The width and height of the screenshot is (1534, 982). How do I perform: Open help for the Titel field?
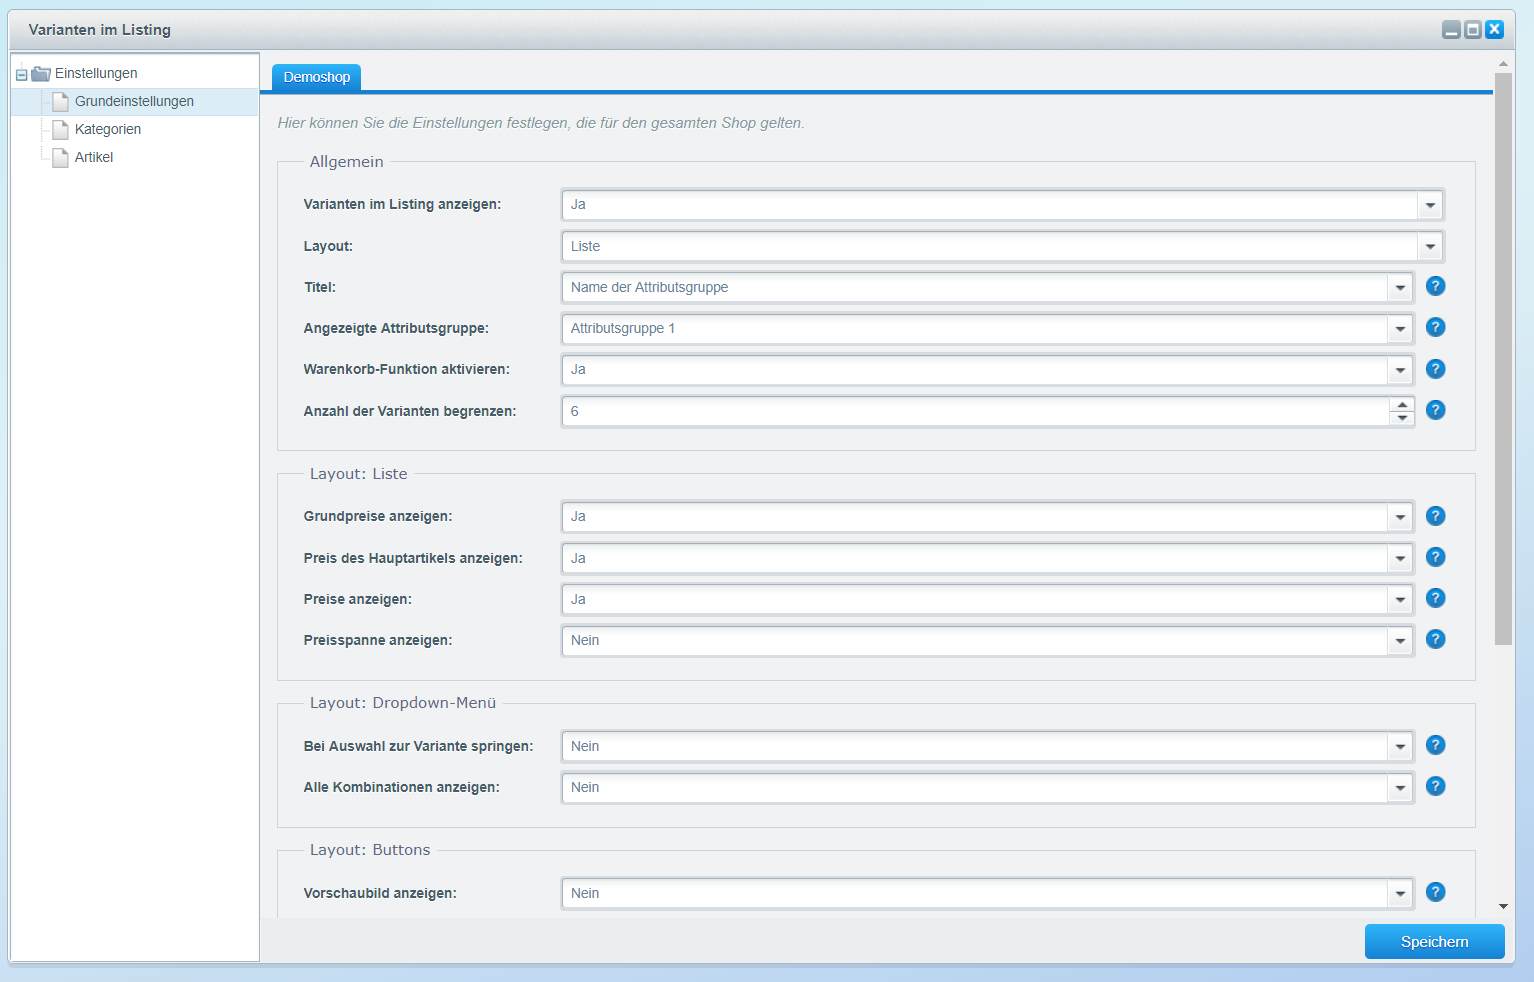point(1435,286)
